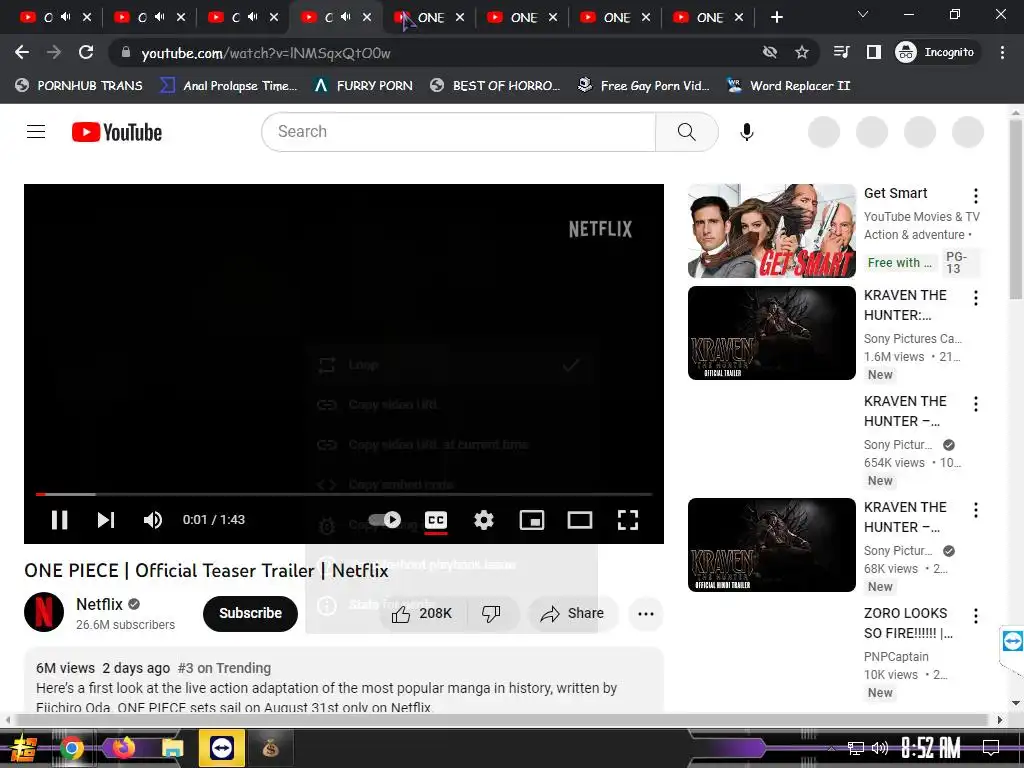The width and height of the screenshot is (1024, 768).
Task: Skip to next video
Action: [106, 520]
